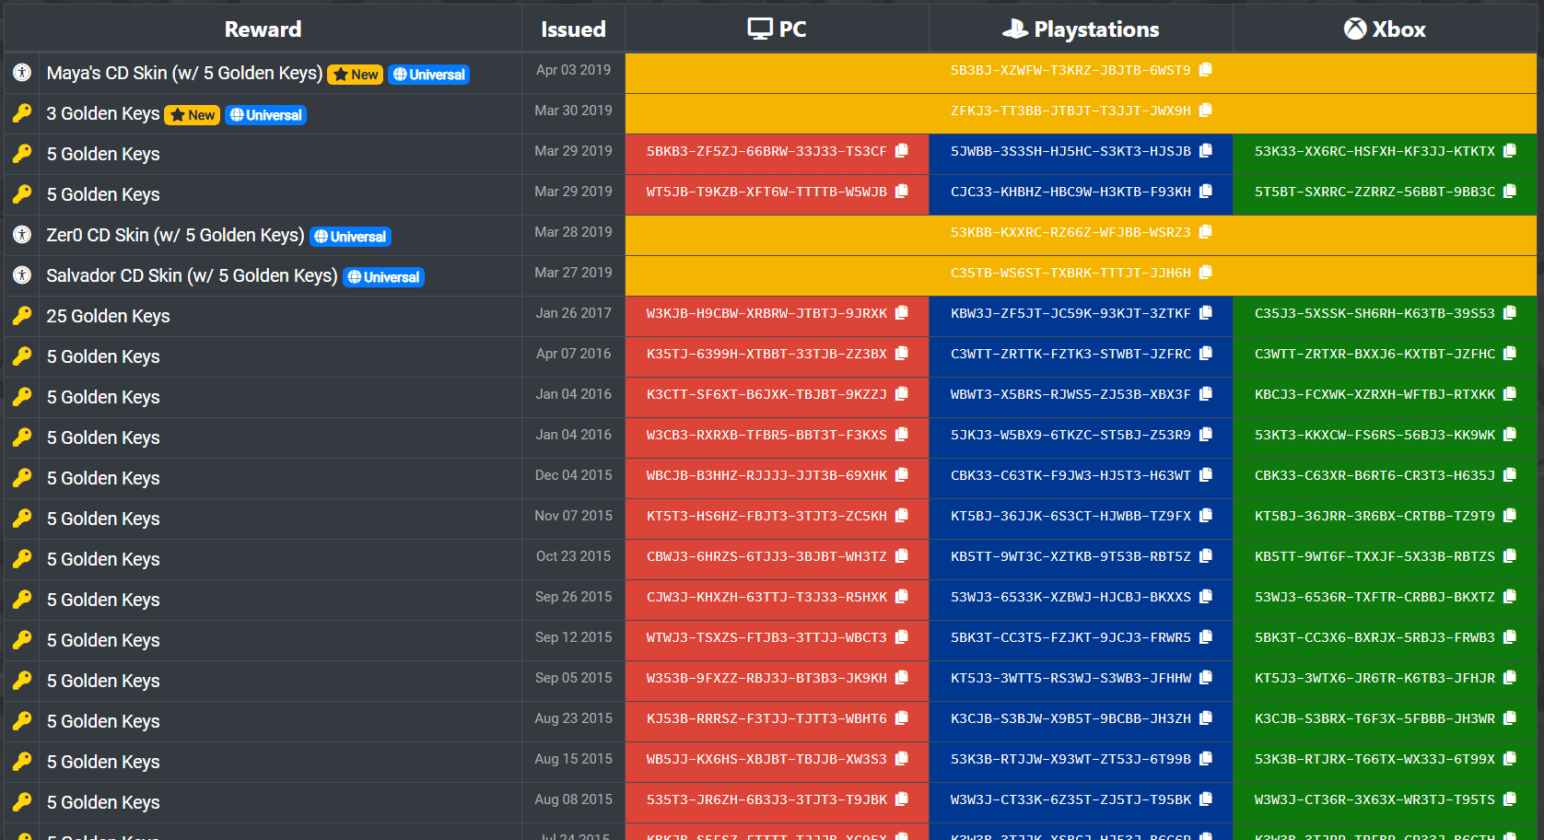The height and width of the screenshot is (840, 1544).
Task: Copy the PlayStation code starting with KBW3J
Action: tap(1206, 313)
